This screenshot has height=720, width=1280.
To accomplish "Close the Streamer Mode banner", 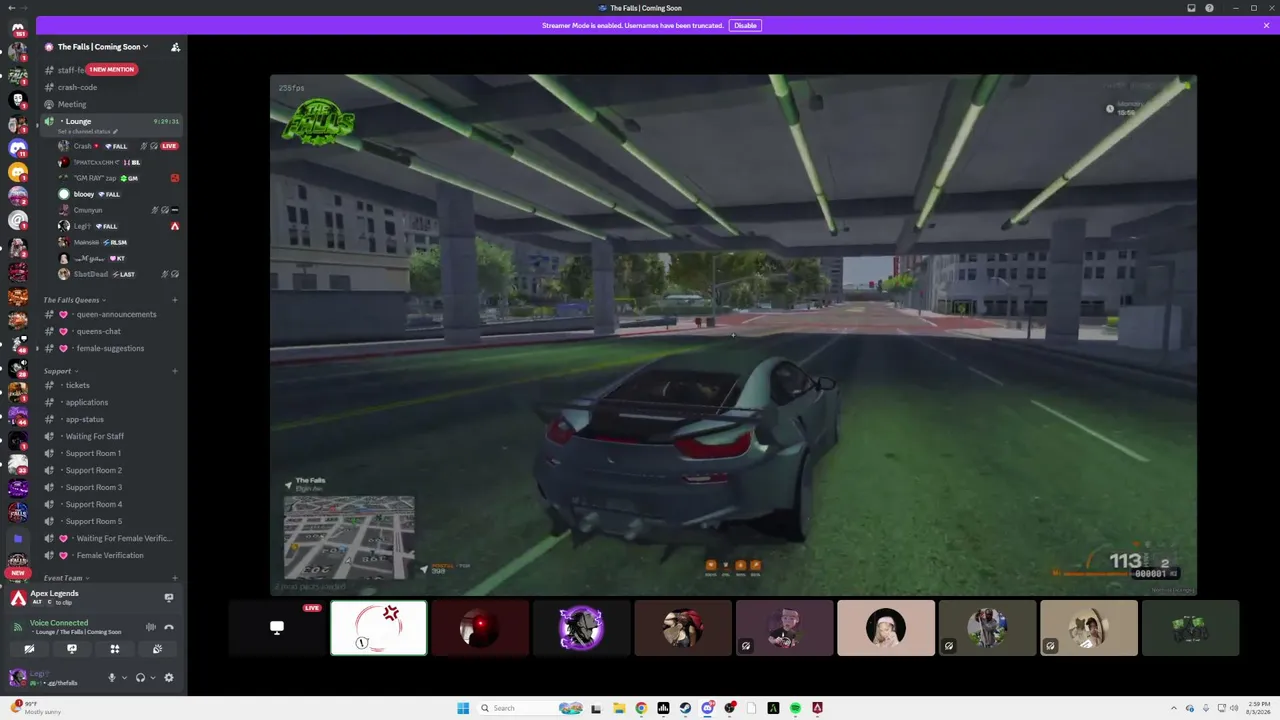I will coord(1266,25).
